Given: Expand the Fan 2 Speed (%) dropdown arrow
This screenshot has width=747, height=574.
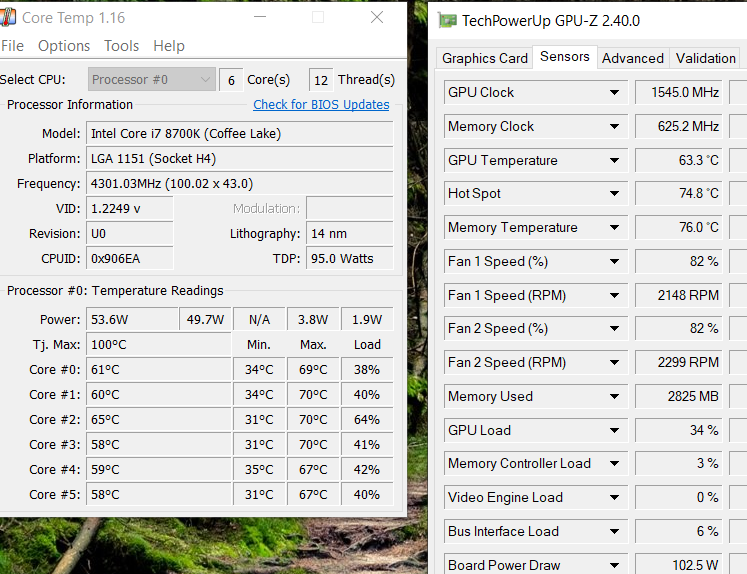Looking at the screenshot, I should (x=615, y=328).
